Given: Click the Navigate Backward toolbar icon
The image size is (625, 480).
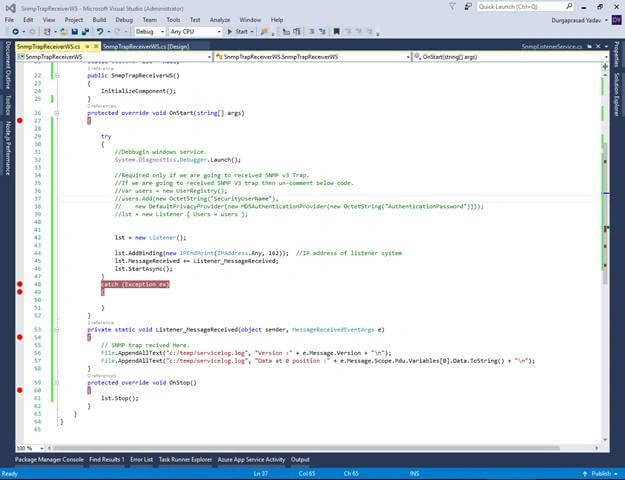Looking at the screenshot, I should (x=15, y=31).
